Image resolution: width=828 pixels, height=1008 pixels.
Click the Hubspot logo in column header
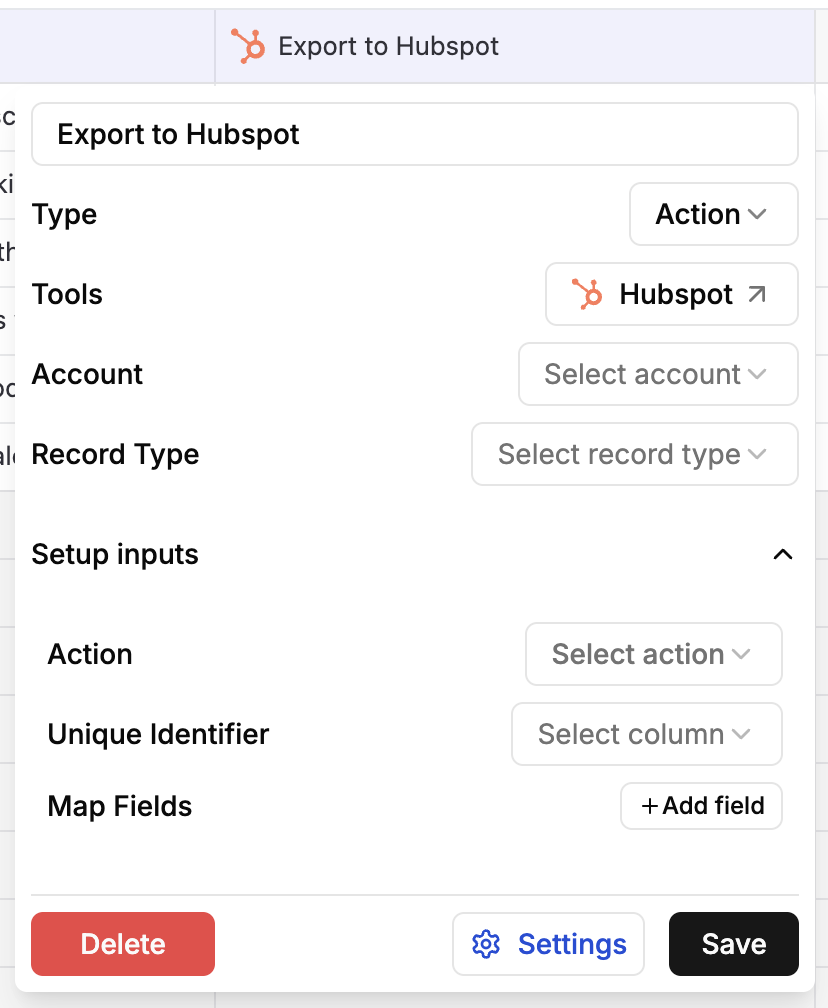point(248,46)
